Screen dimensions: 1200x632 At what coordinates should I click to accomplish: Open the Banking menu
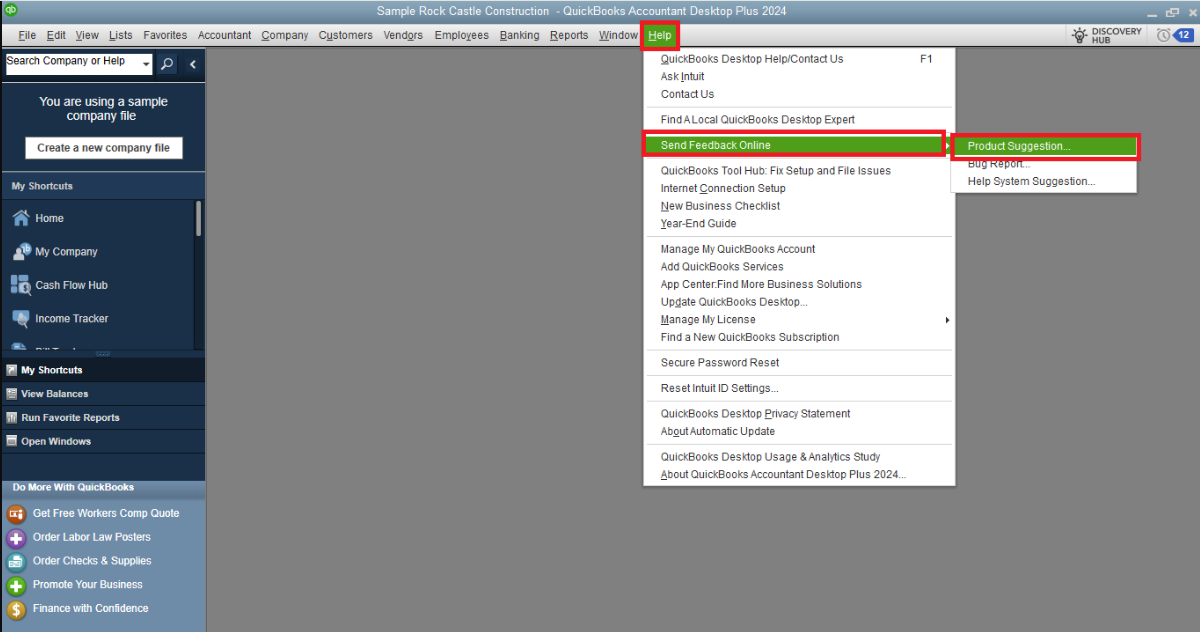520,35
